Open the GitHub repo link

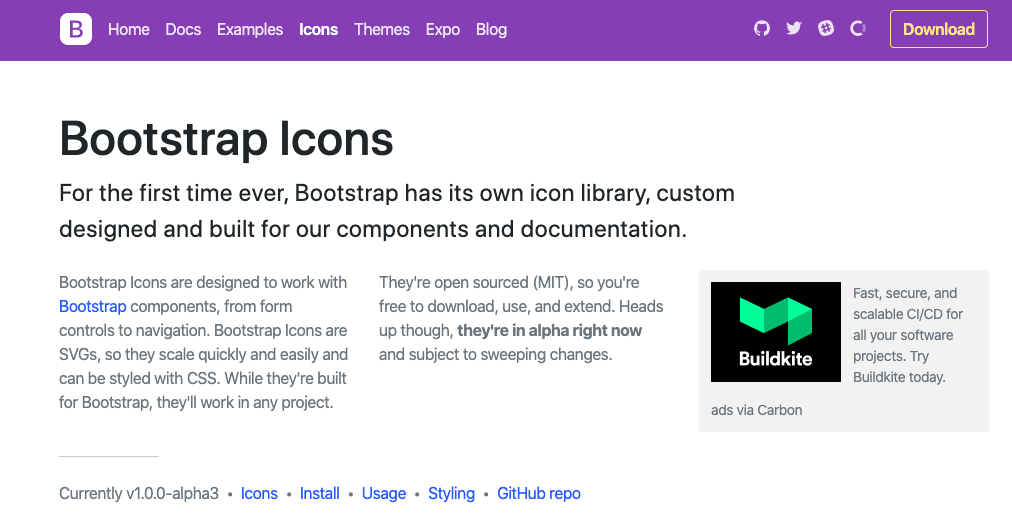(538, 493)
